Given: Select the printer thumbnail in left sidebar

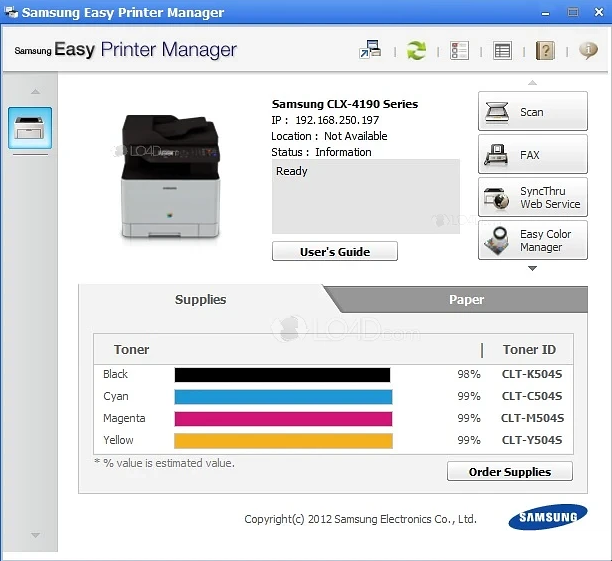Looking at the screenshot, I should 30,128.
